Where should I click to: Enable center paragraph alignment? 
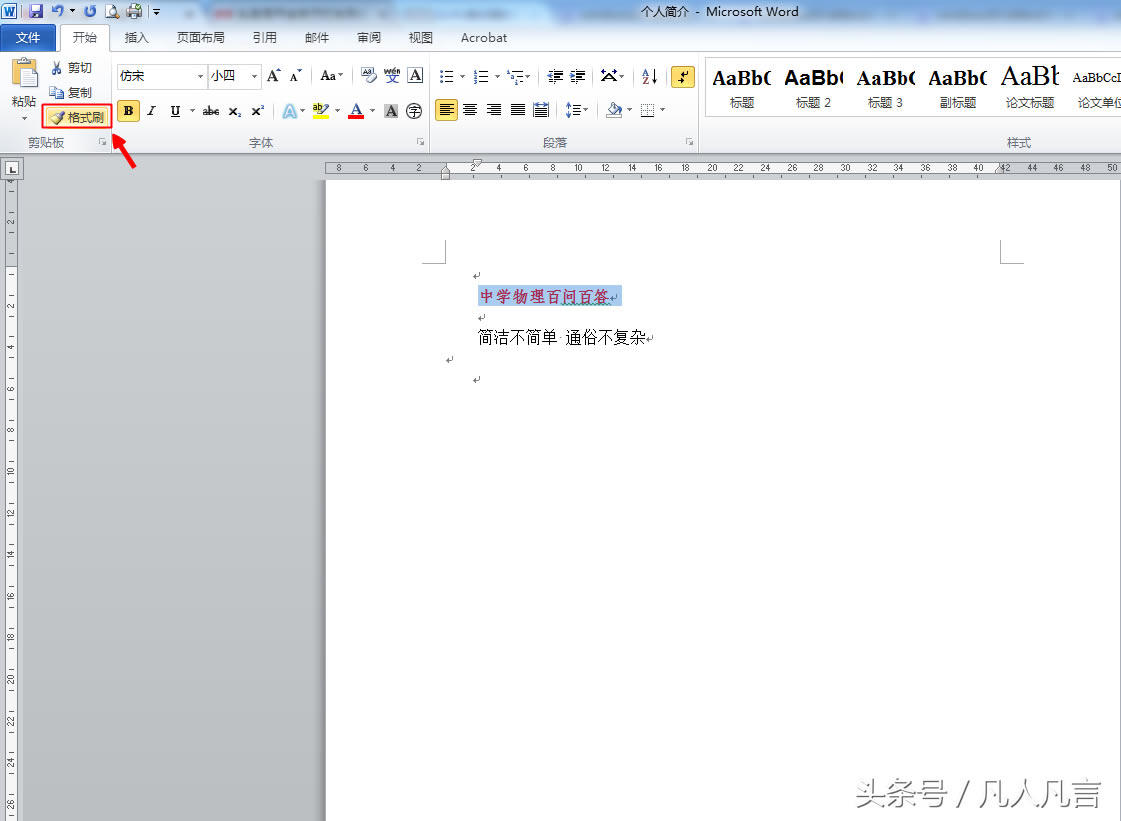click(x=470, y=110)
